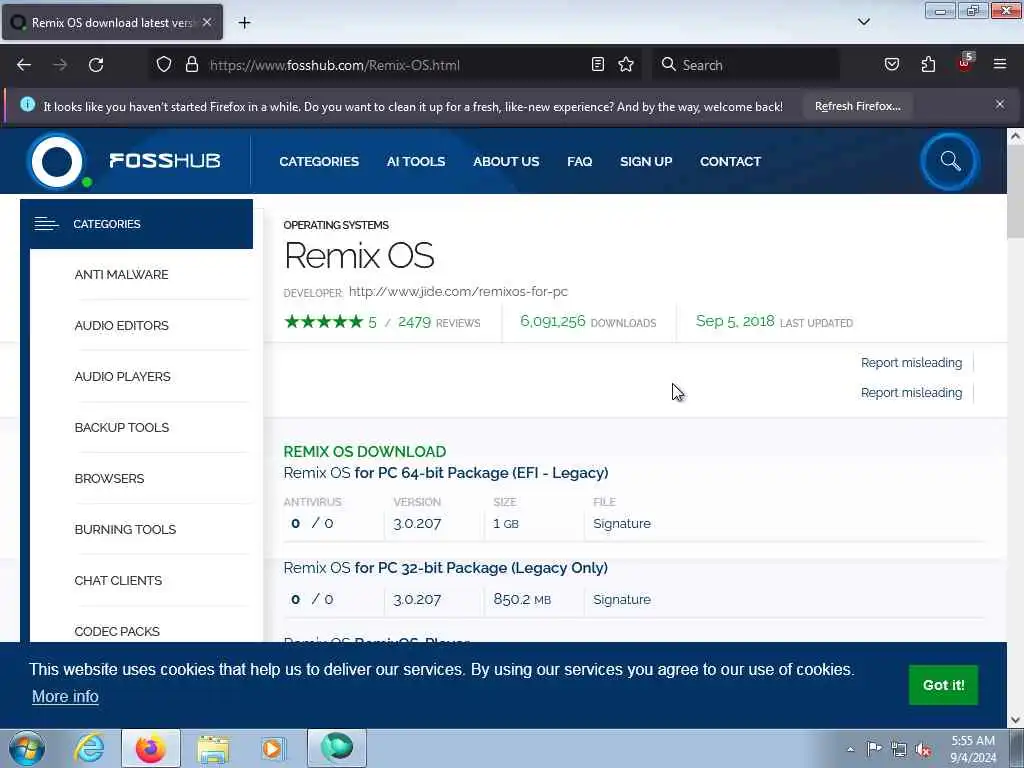
Task: Click the scrollbar down arrow
Action: [x=1015, y=720]
